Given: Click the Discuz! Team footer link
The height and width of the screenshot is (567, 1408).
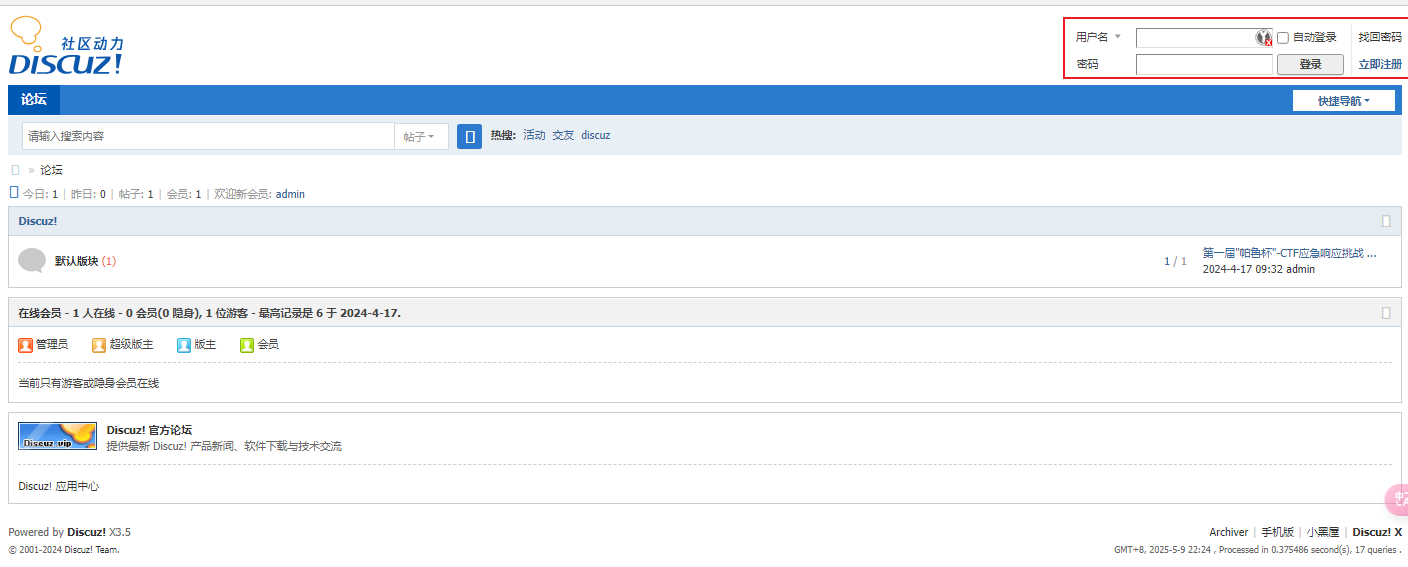Looking at the screenshot, I should pos(92,549).
